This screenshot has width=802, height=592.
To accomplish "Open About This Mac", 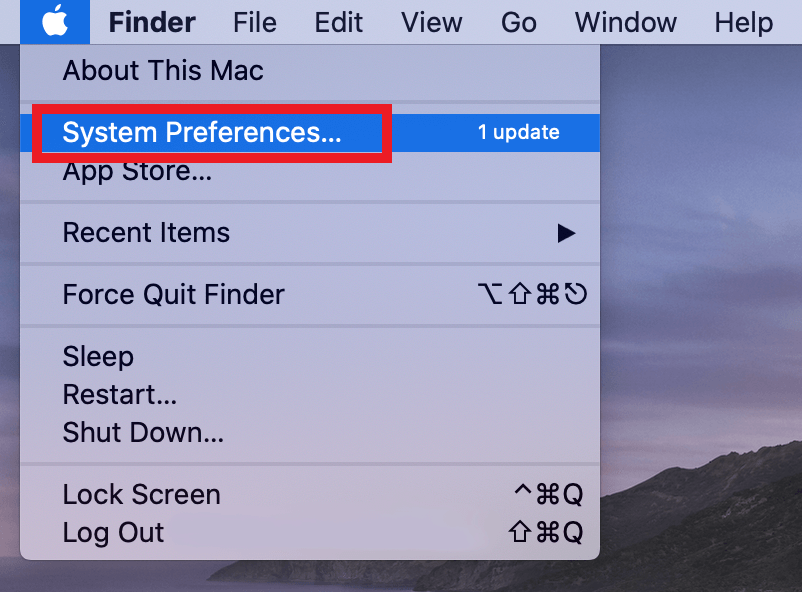I will pyautogui.click(x=163, y=70).
